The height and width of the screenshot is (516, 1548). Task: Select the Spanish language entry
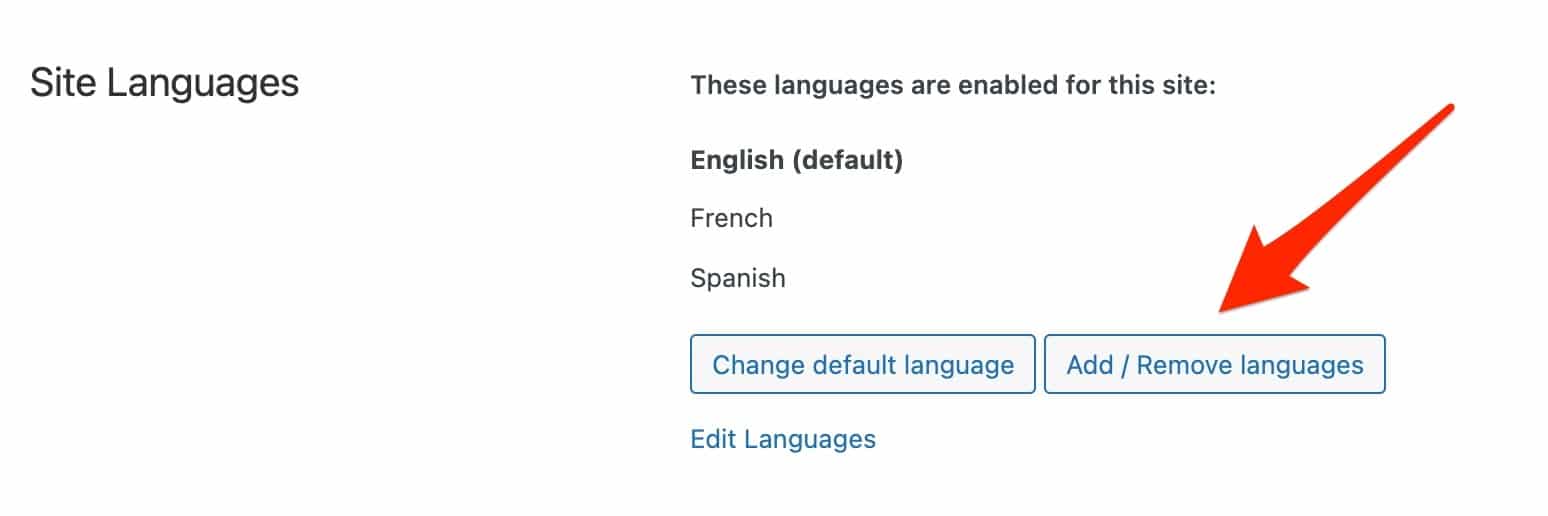pyautogui.click(x=738, y=278)
